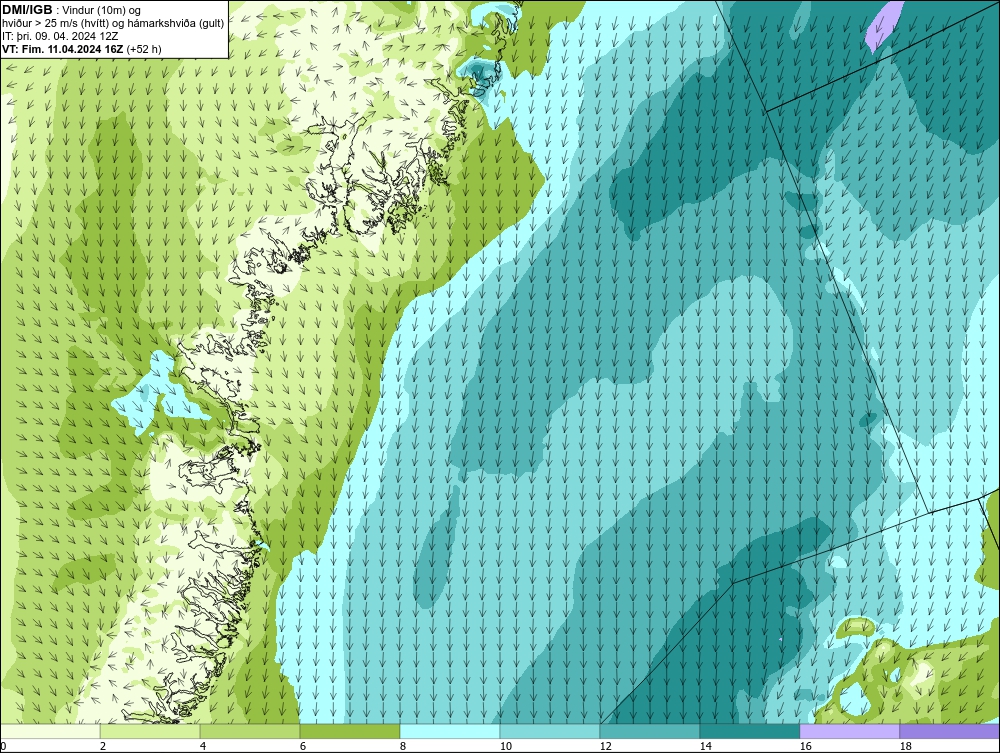The image size is (1000, 753).
Task: Click the 0–2 m/s palest legend swatch
Action: click(x=50, y=731)
